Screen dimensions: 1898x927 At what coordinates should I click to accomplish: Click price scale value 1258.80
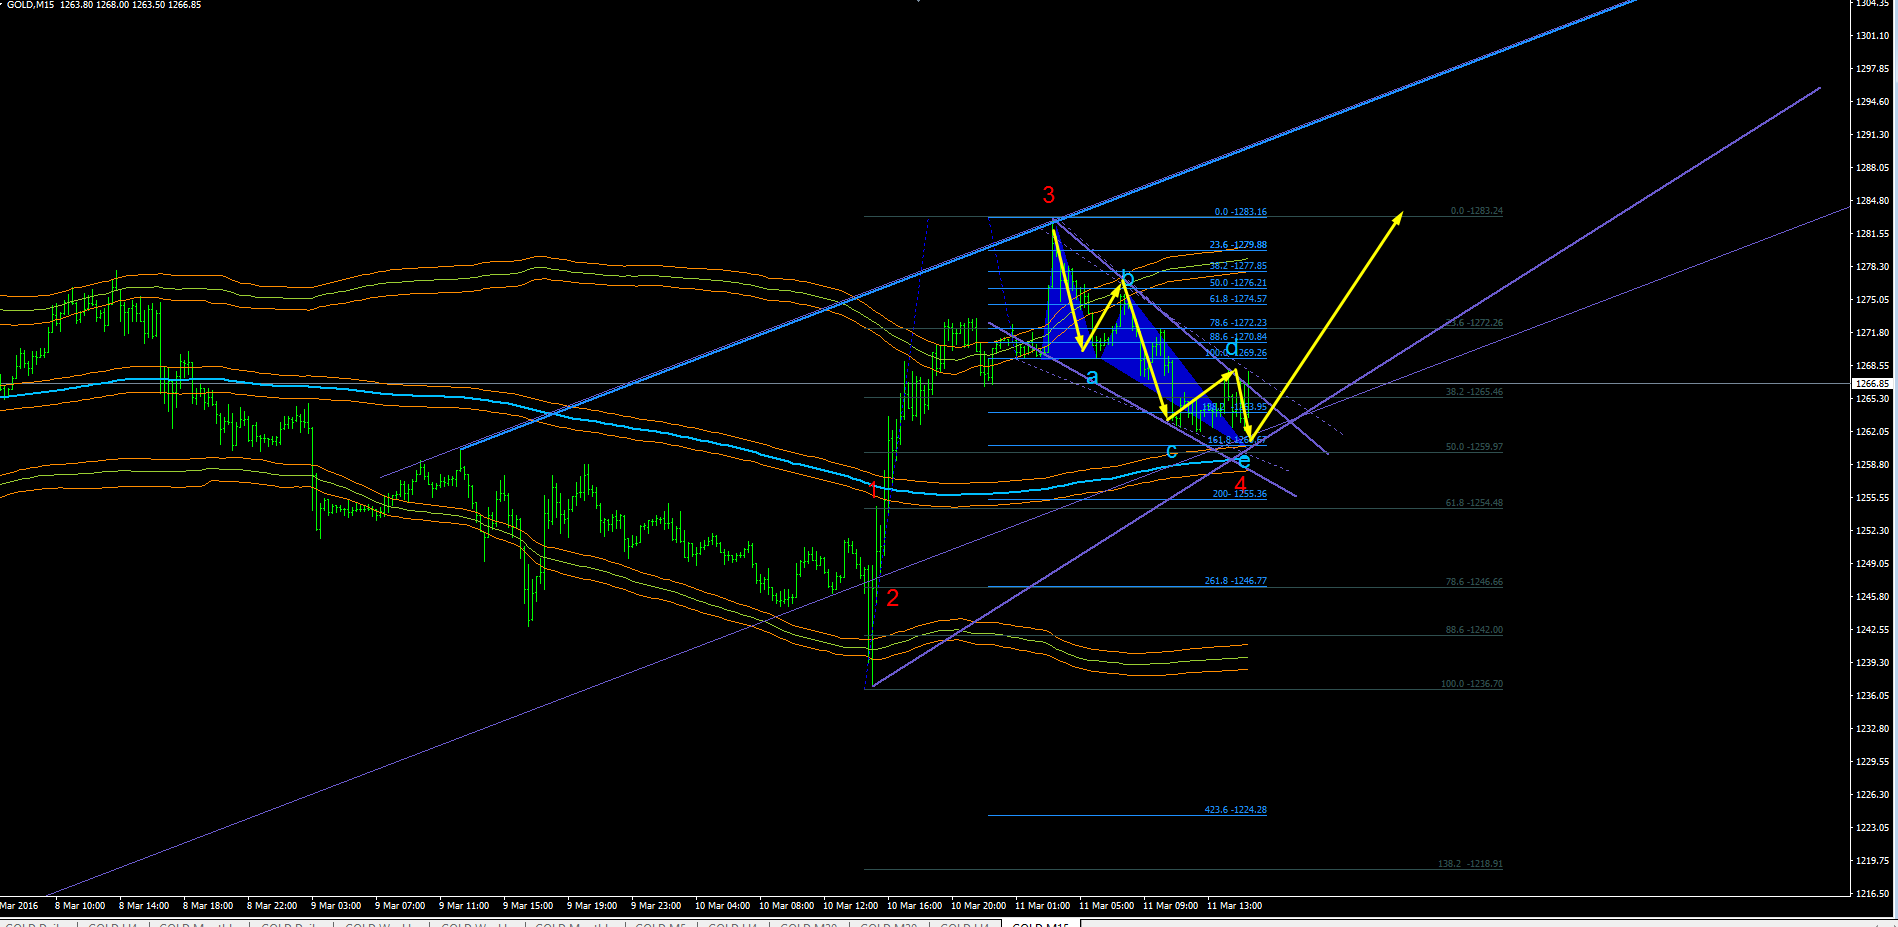1873,465
